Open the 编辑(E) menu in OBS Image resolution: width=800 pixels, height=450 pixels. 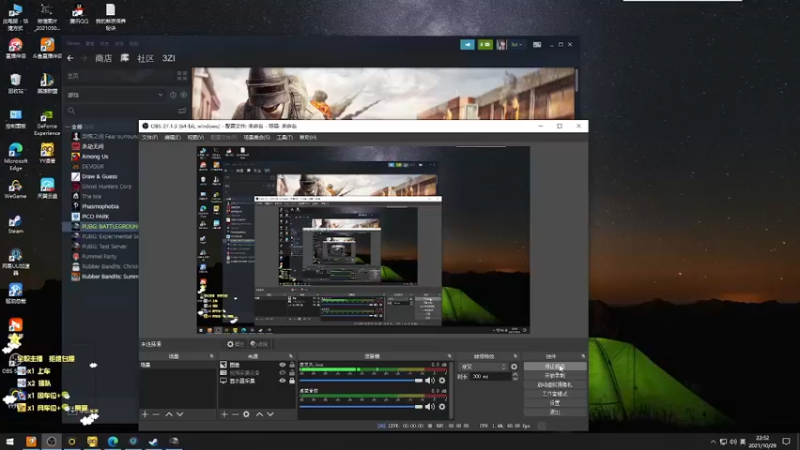[172, 138]
